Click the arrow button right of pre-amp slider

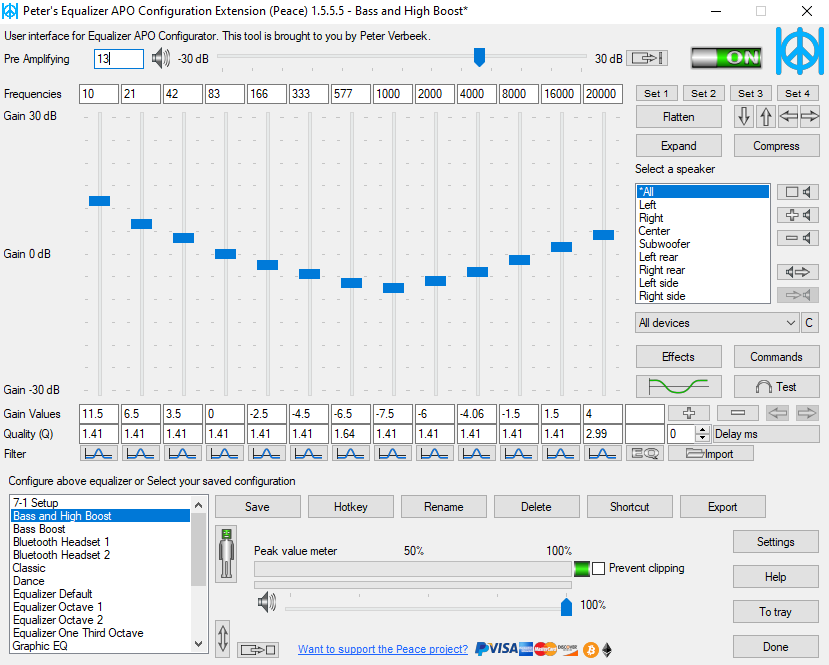coord(647,58)
